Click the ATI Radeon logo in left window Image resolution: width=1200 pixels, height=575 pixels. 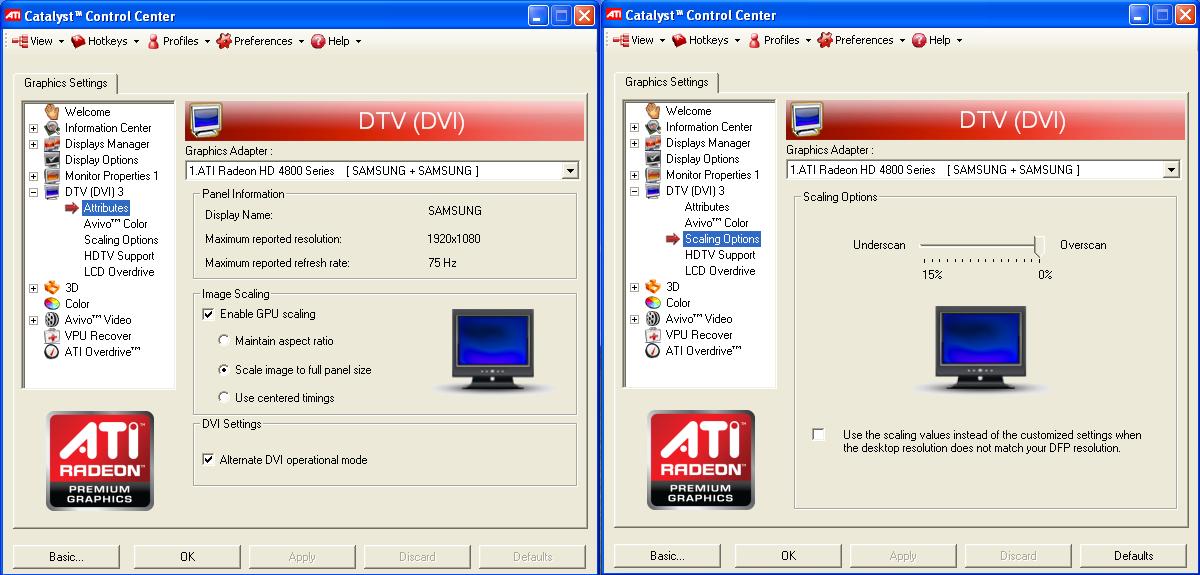point(100,460)
